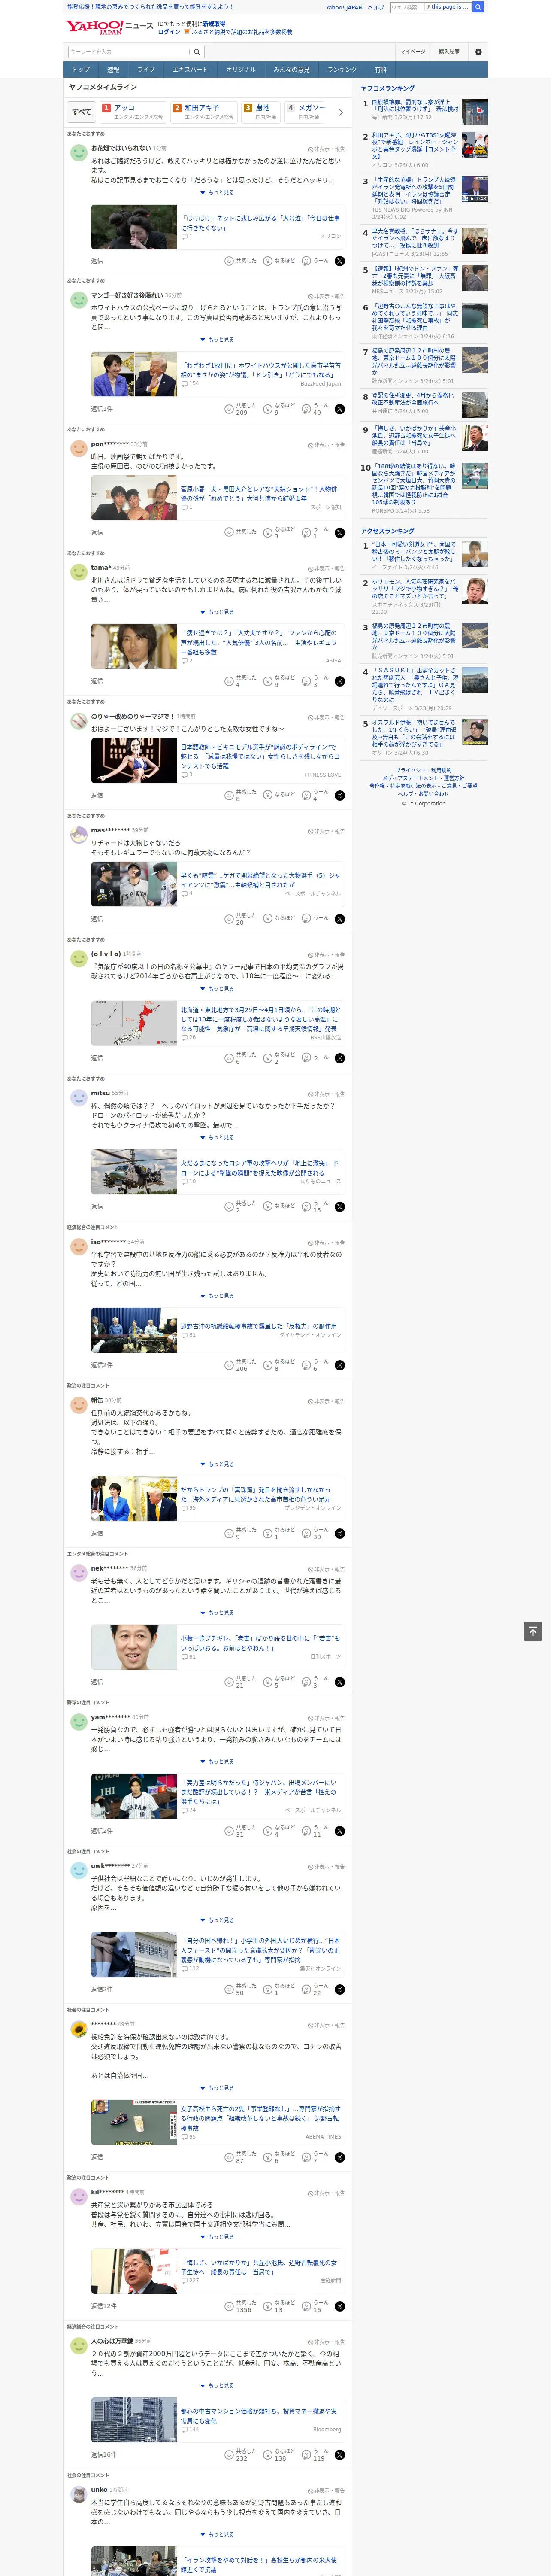Open the 有料 navigation tab
551x2576 pixels.
380,70
